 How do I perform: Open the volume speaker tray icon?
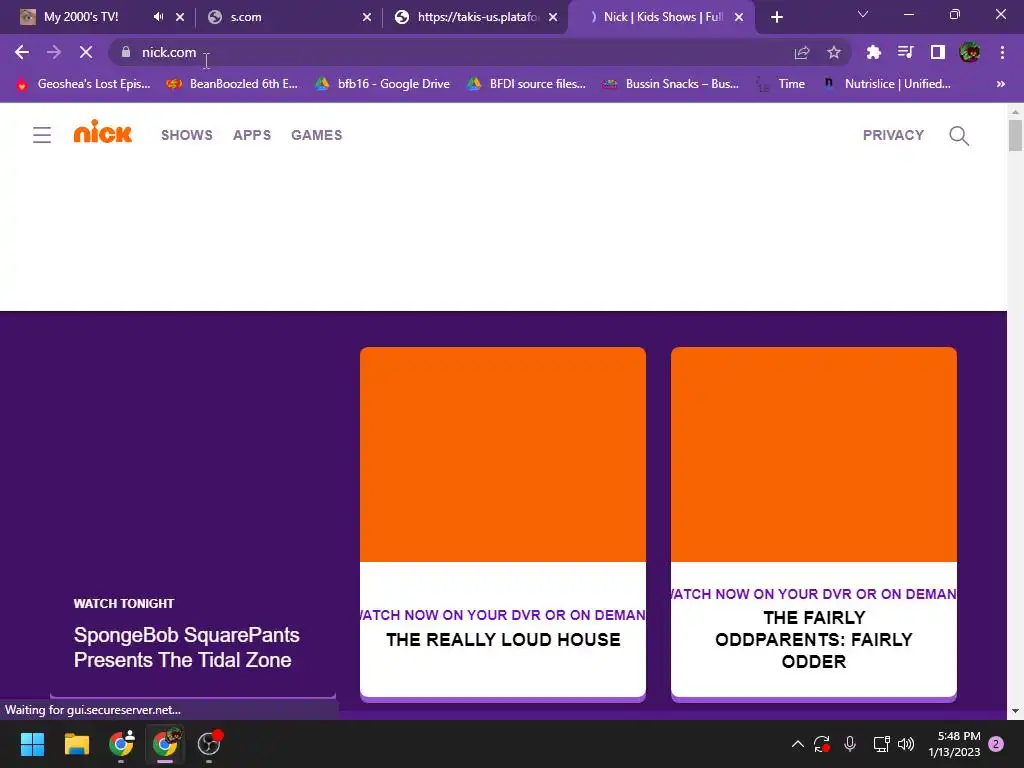click(x=906, y=744)
